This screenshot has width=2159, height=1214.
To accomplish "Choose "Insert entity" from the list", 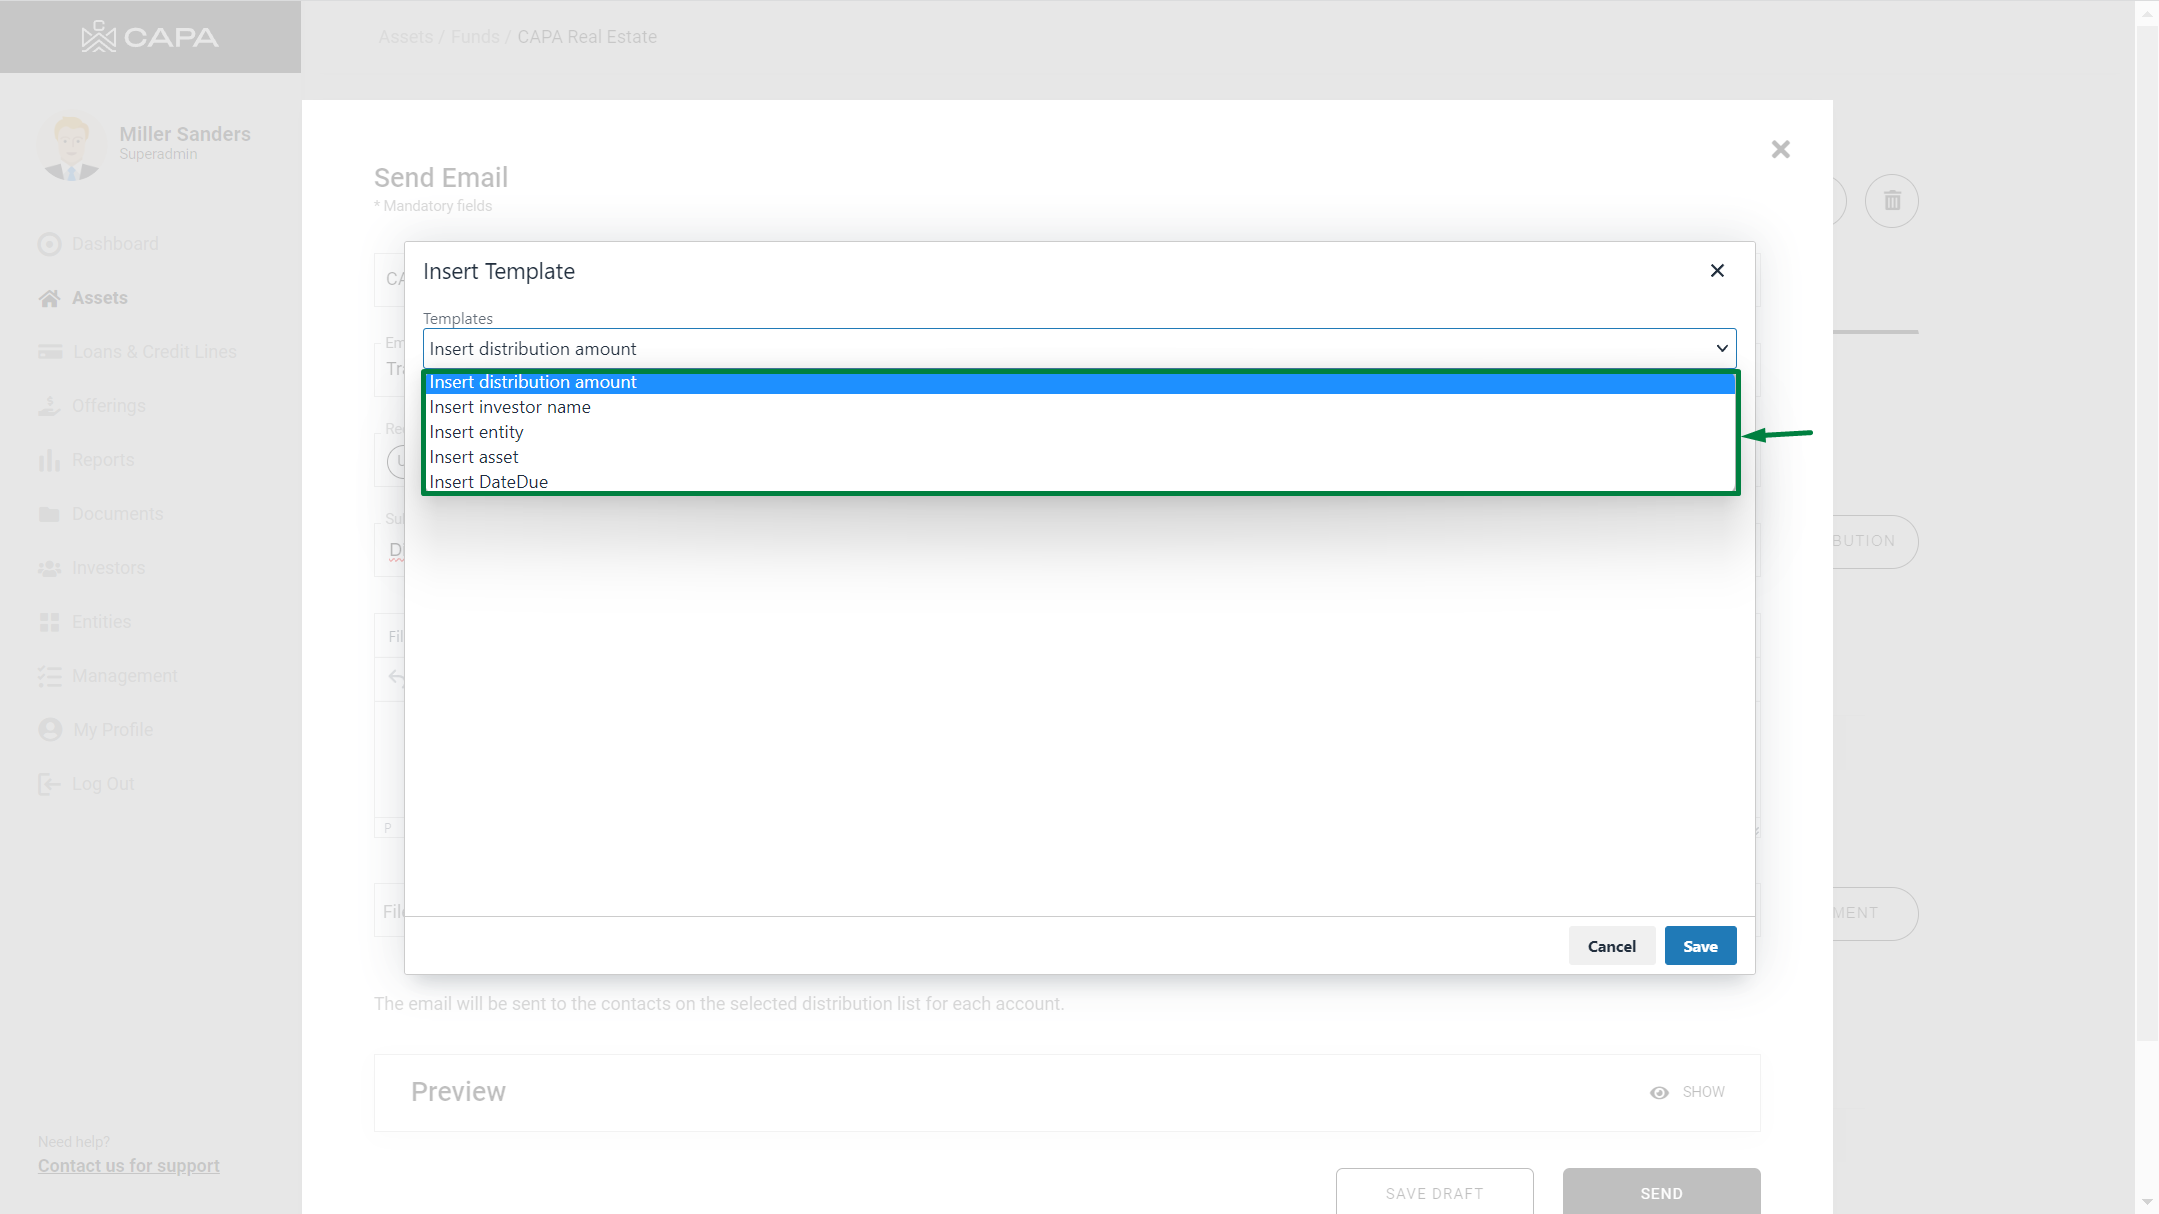I will coord(476,432).
